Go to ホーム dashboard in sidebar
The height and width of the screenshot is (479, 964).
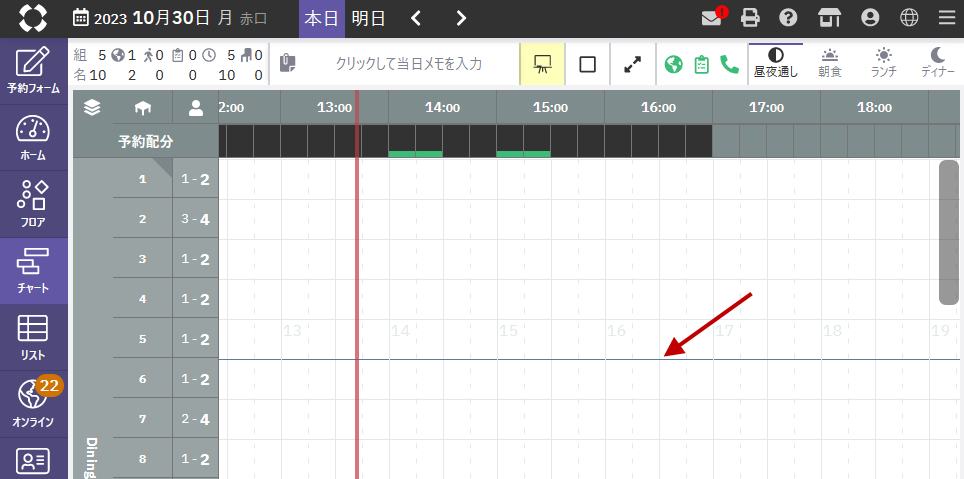(x=33, y=137)
